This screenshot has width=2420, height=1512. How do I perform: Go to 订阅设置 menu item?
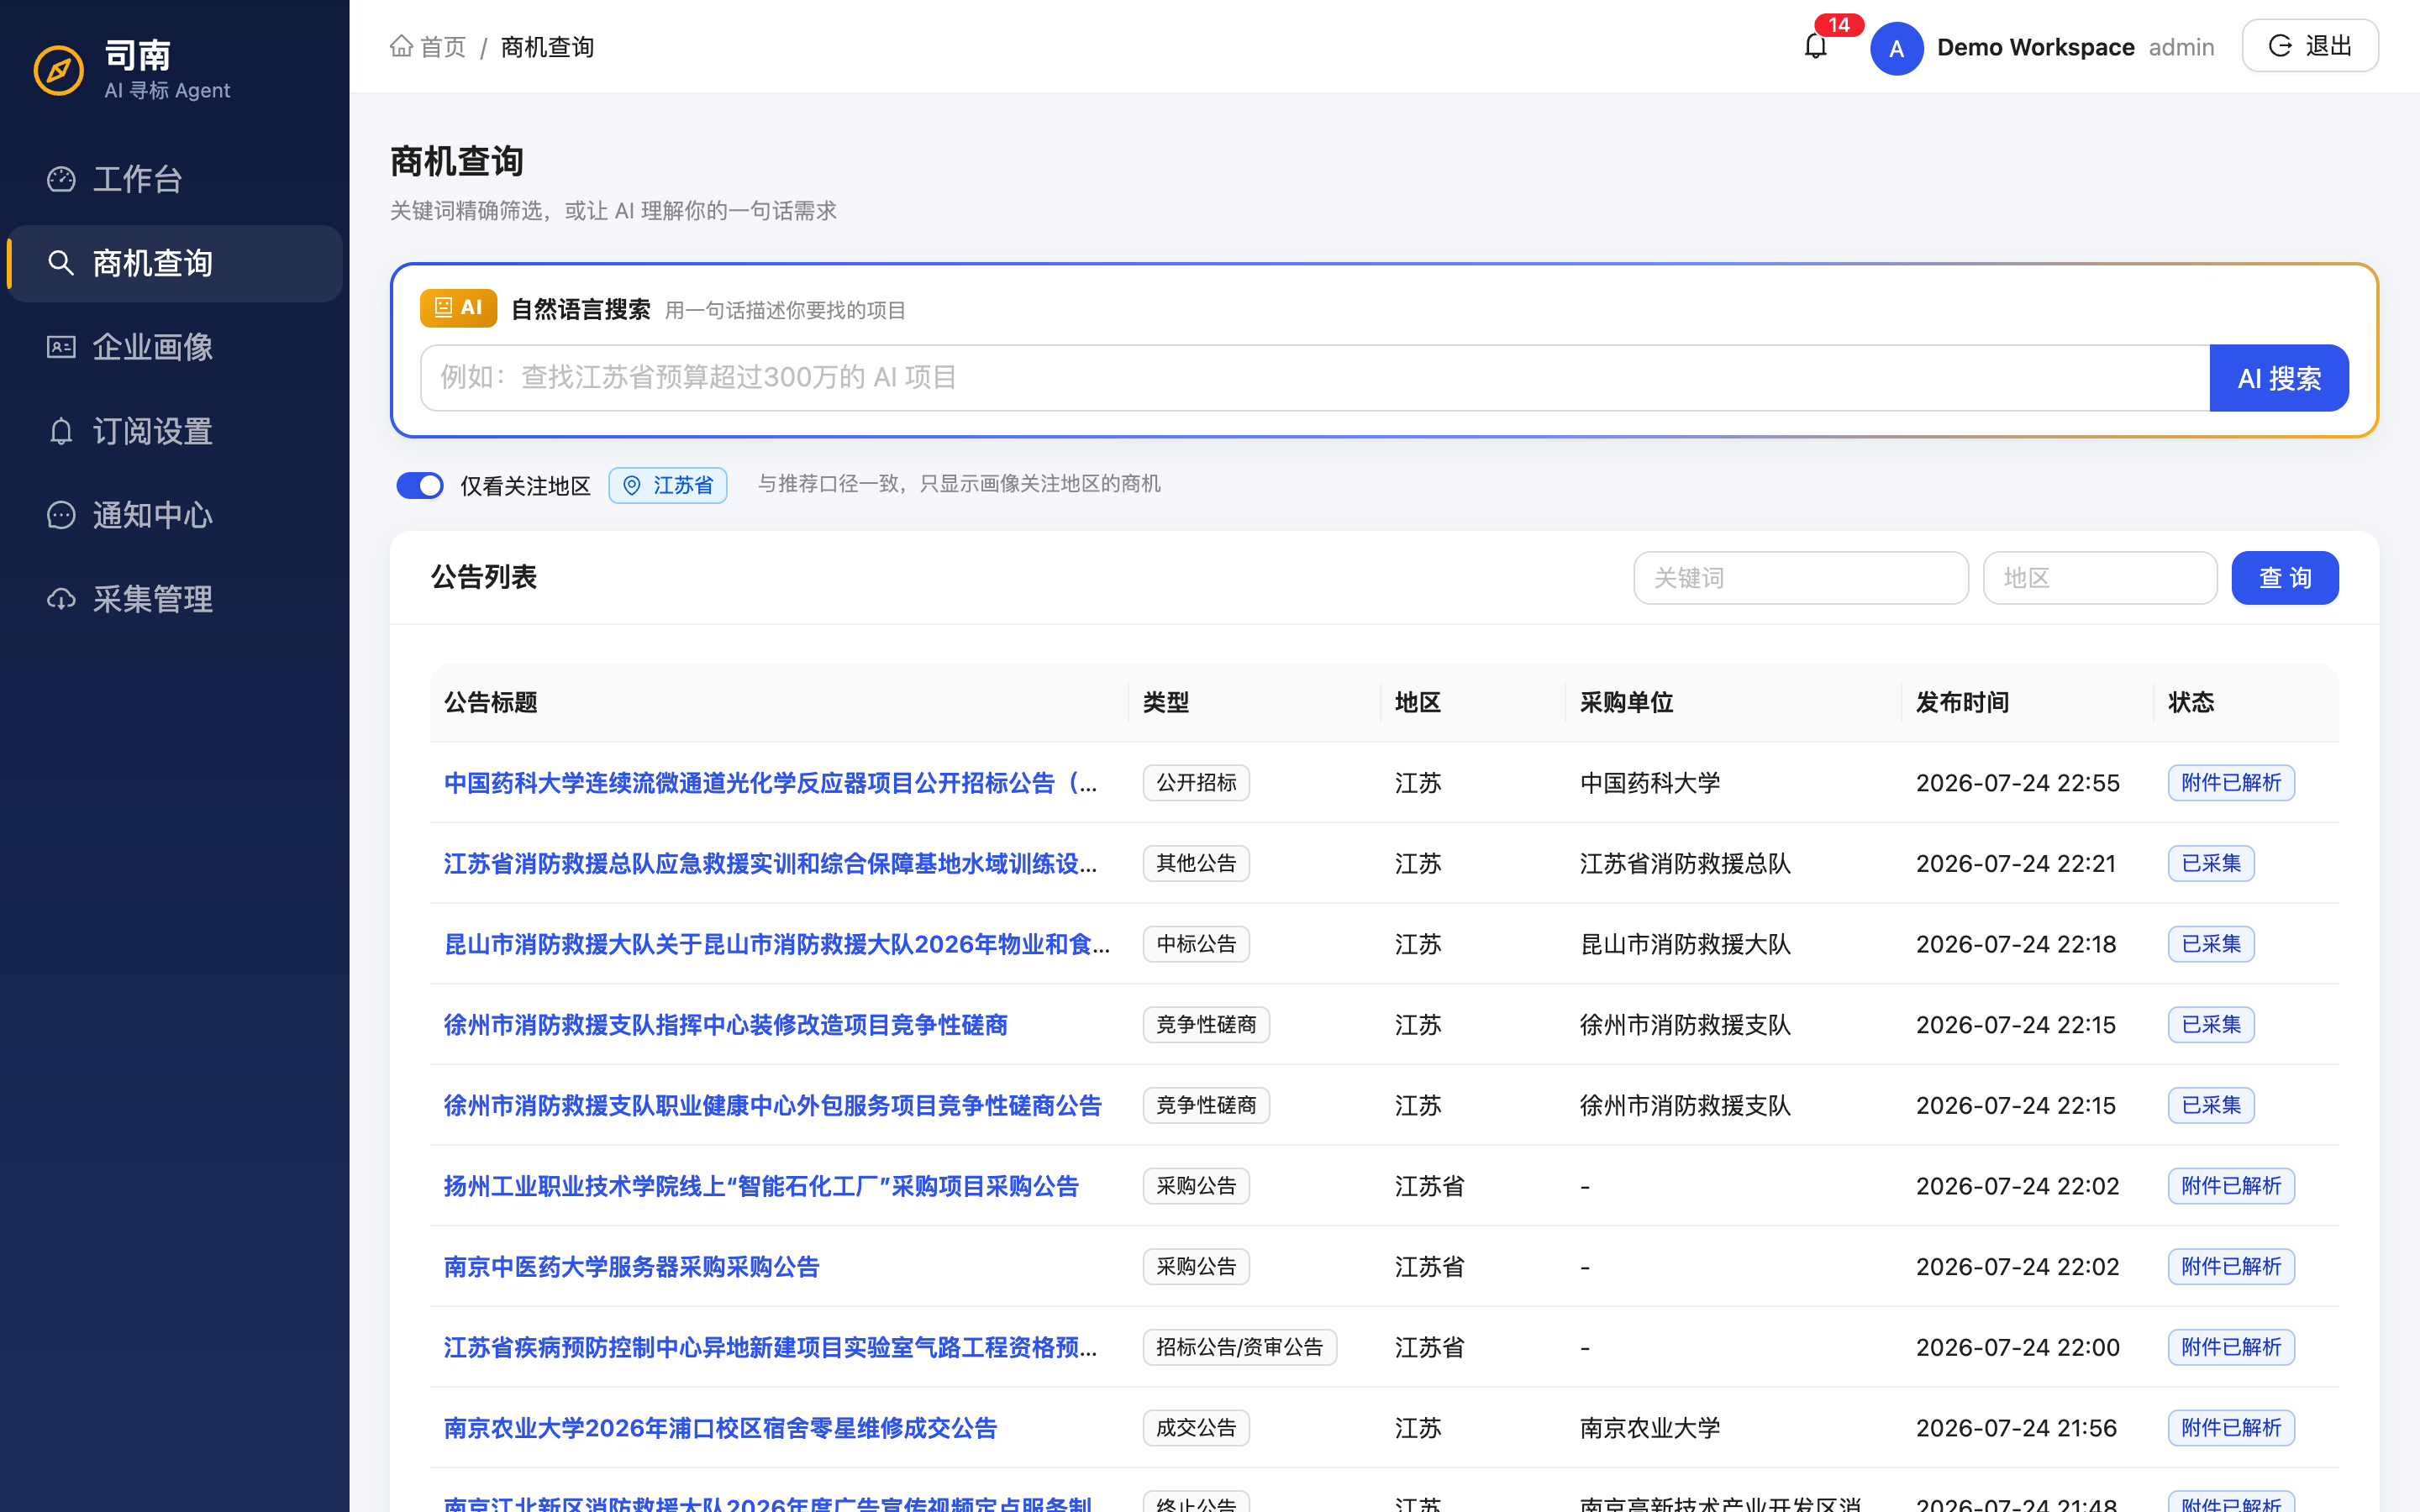tap(175, 431)
